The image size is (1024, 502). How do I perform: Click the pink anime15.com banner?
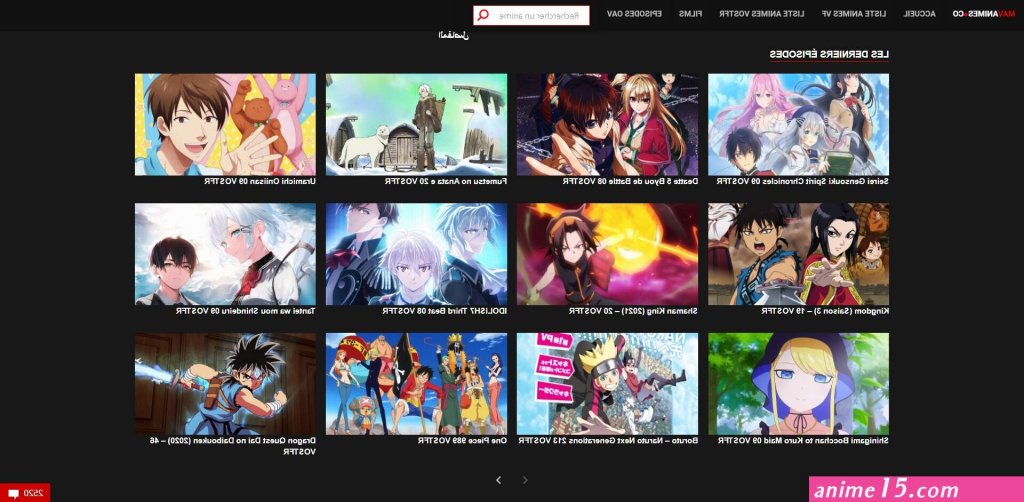(x=916, y=490)
